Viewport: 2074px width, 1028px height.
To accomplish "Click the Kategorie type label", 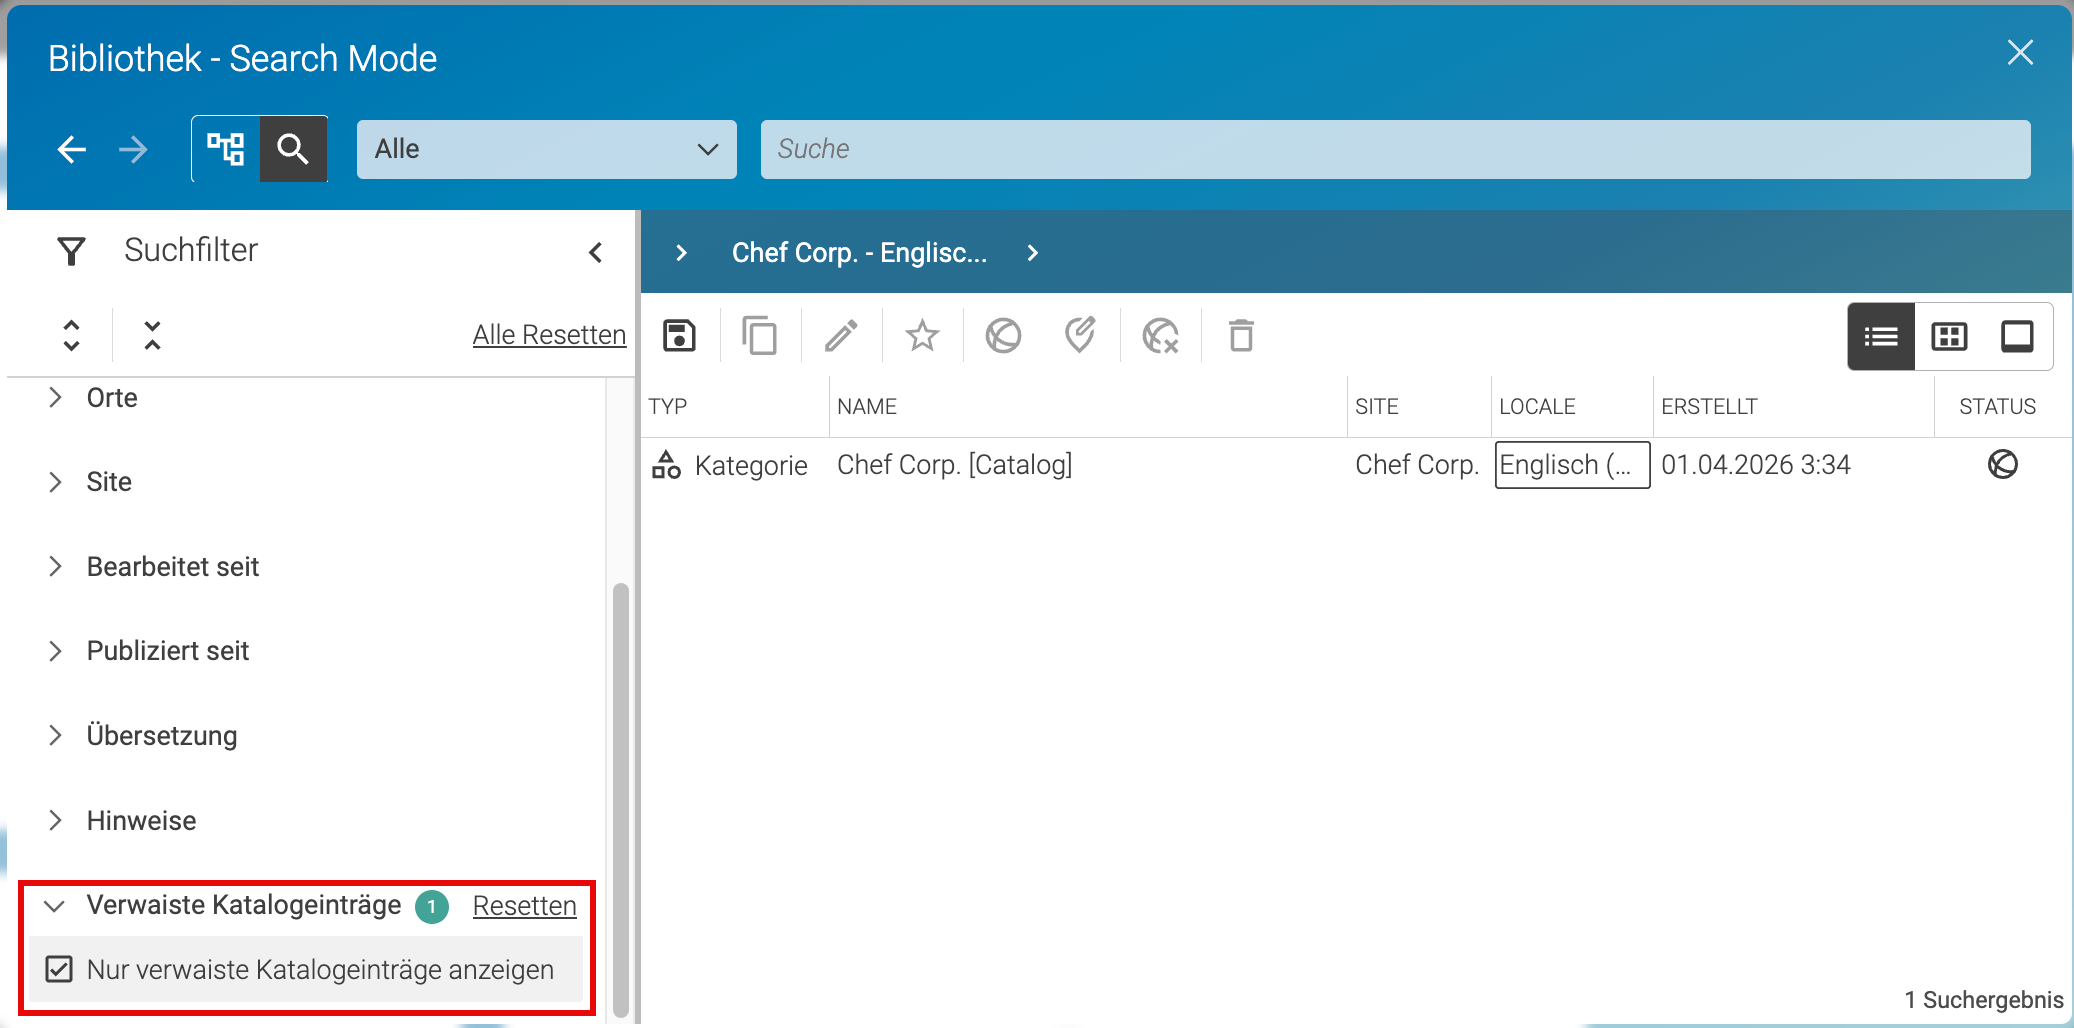I will coord(751,466).
